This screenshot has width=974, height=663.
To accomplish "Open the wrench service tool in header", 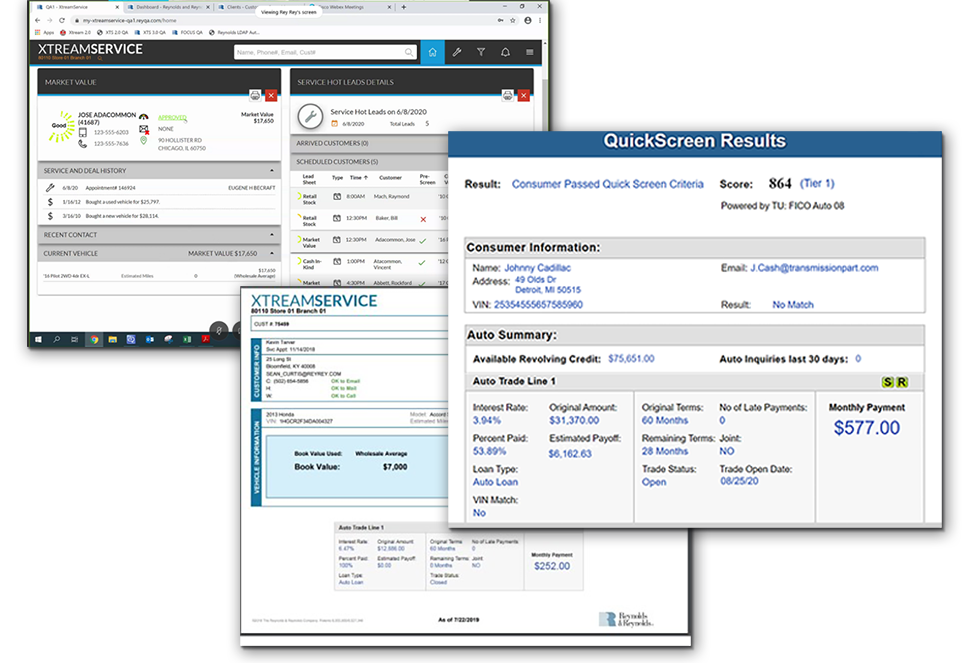I will (457, 52).
